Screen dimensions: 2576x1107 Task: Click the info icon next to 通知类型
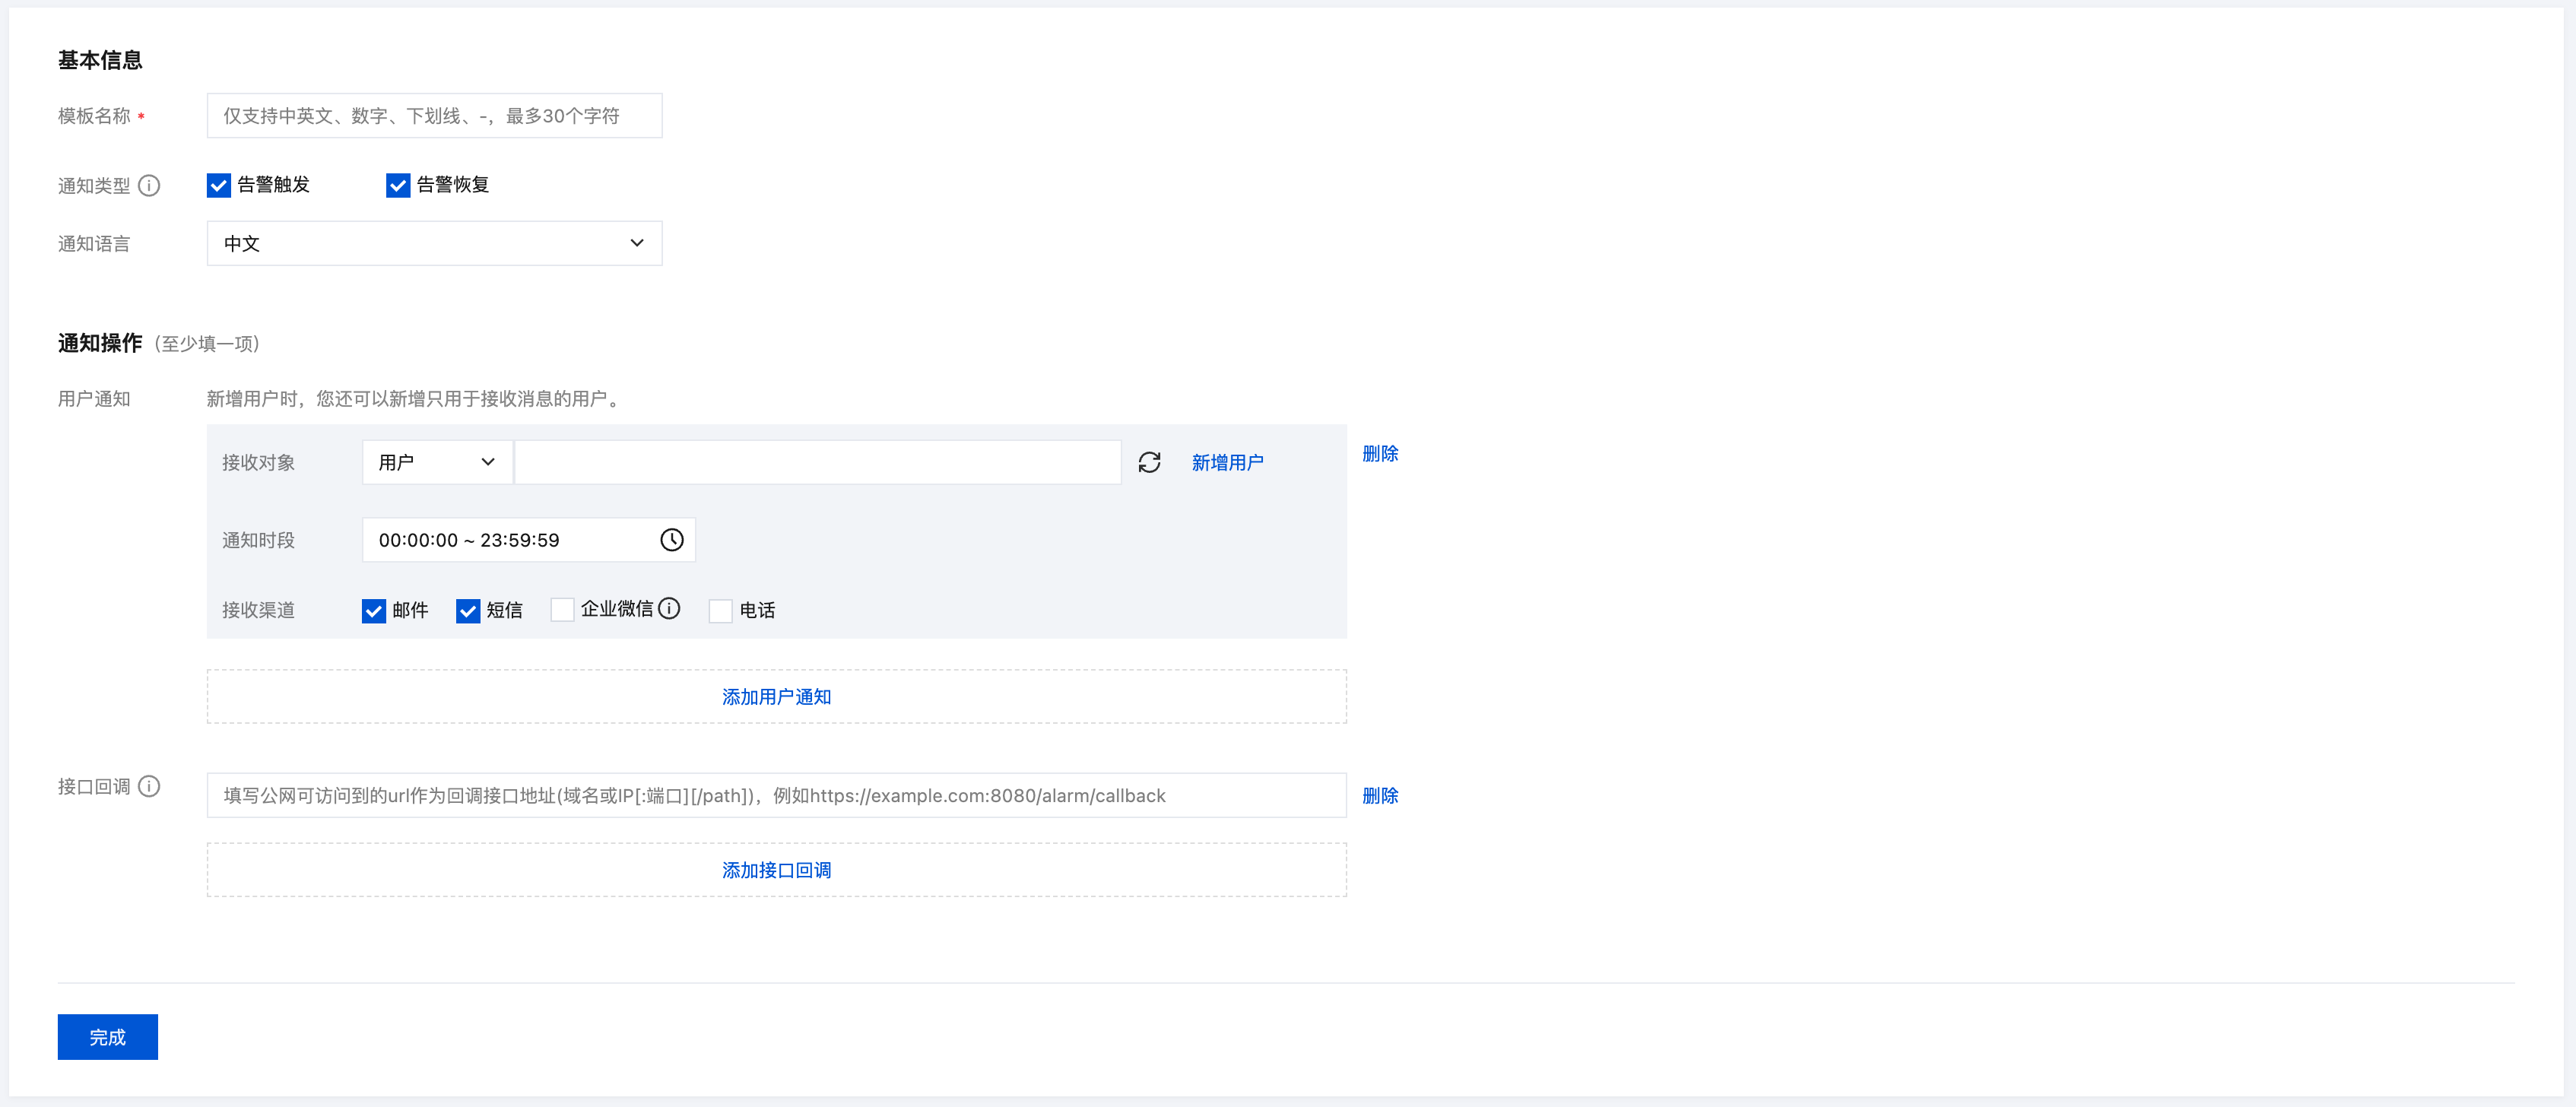(149, 186)
